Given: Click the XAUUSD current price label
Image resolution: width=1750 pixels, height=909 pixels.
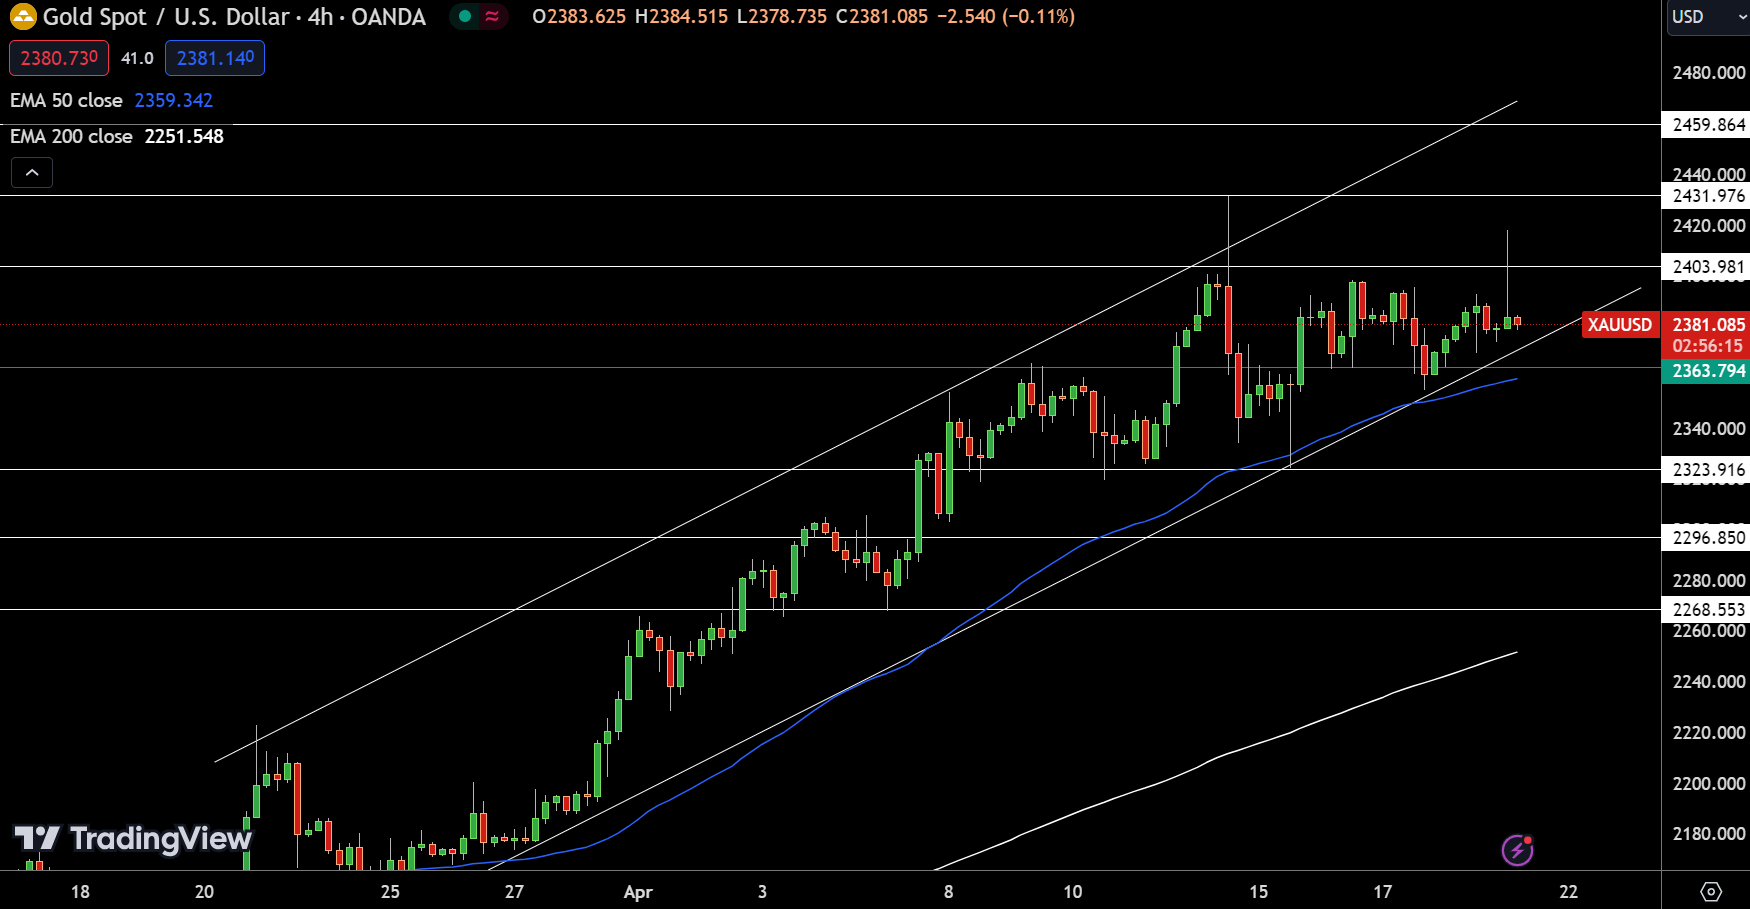Looking at the screenshot, I should coord(1619,325).
